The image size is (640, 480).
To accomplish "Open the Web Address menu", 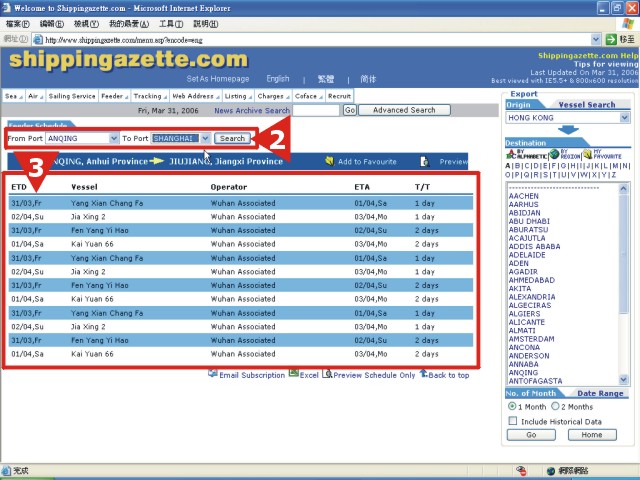I will click(x=196, y=96).
